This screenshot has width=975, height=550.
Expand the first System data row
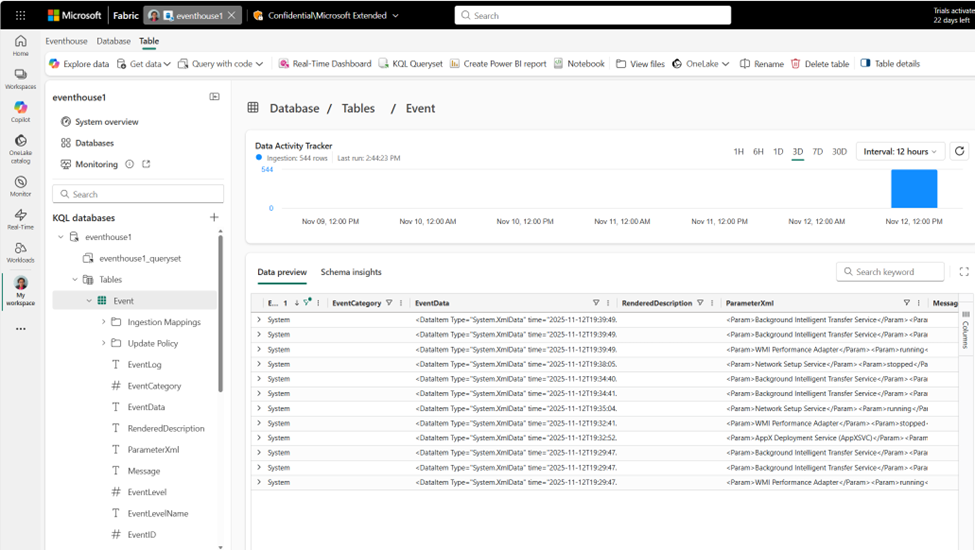pyautogui.click(x=259, y=319)
